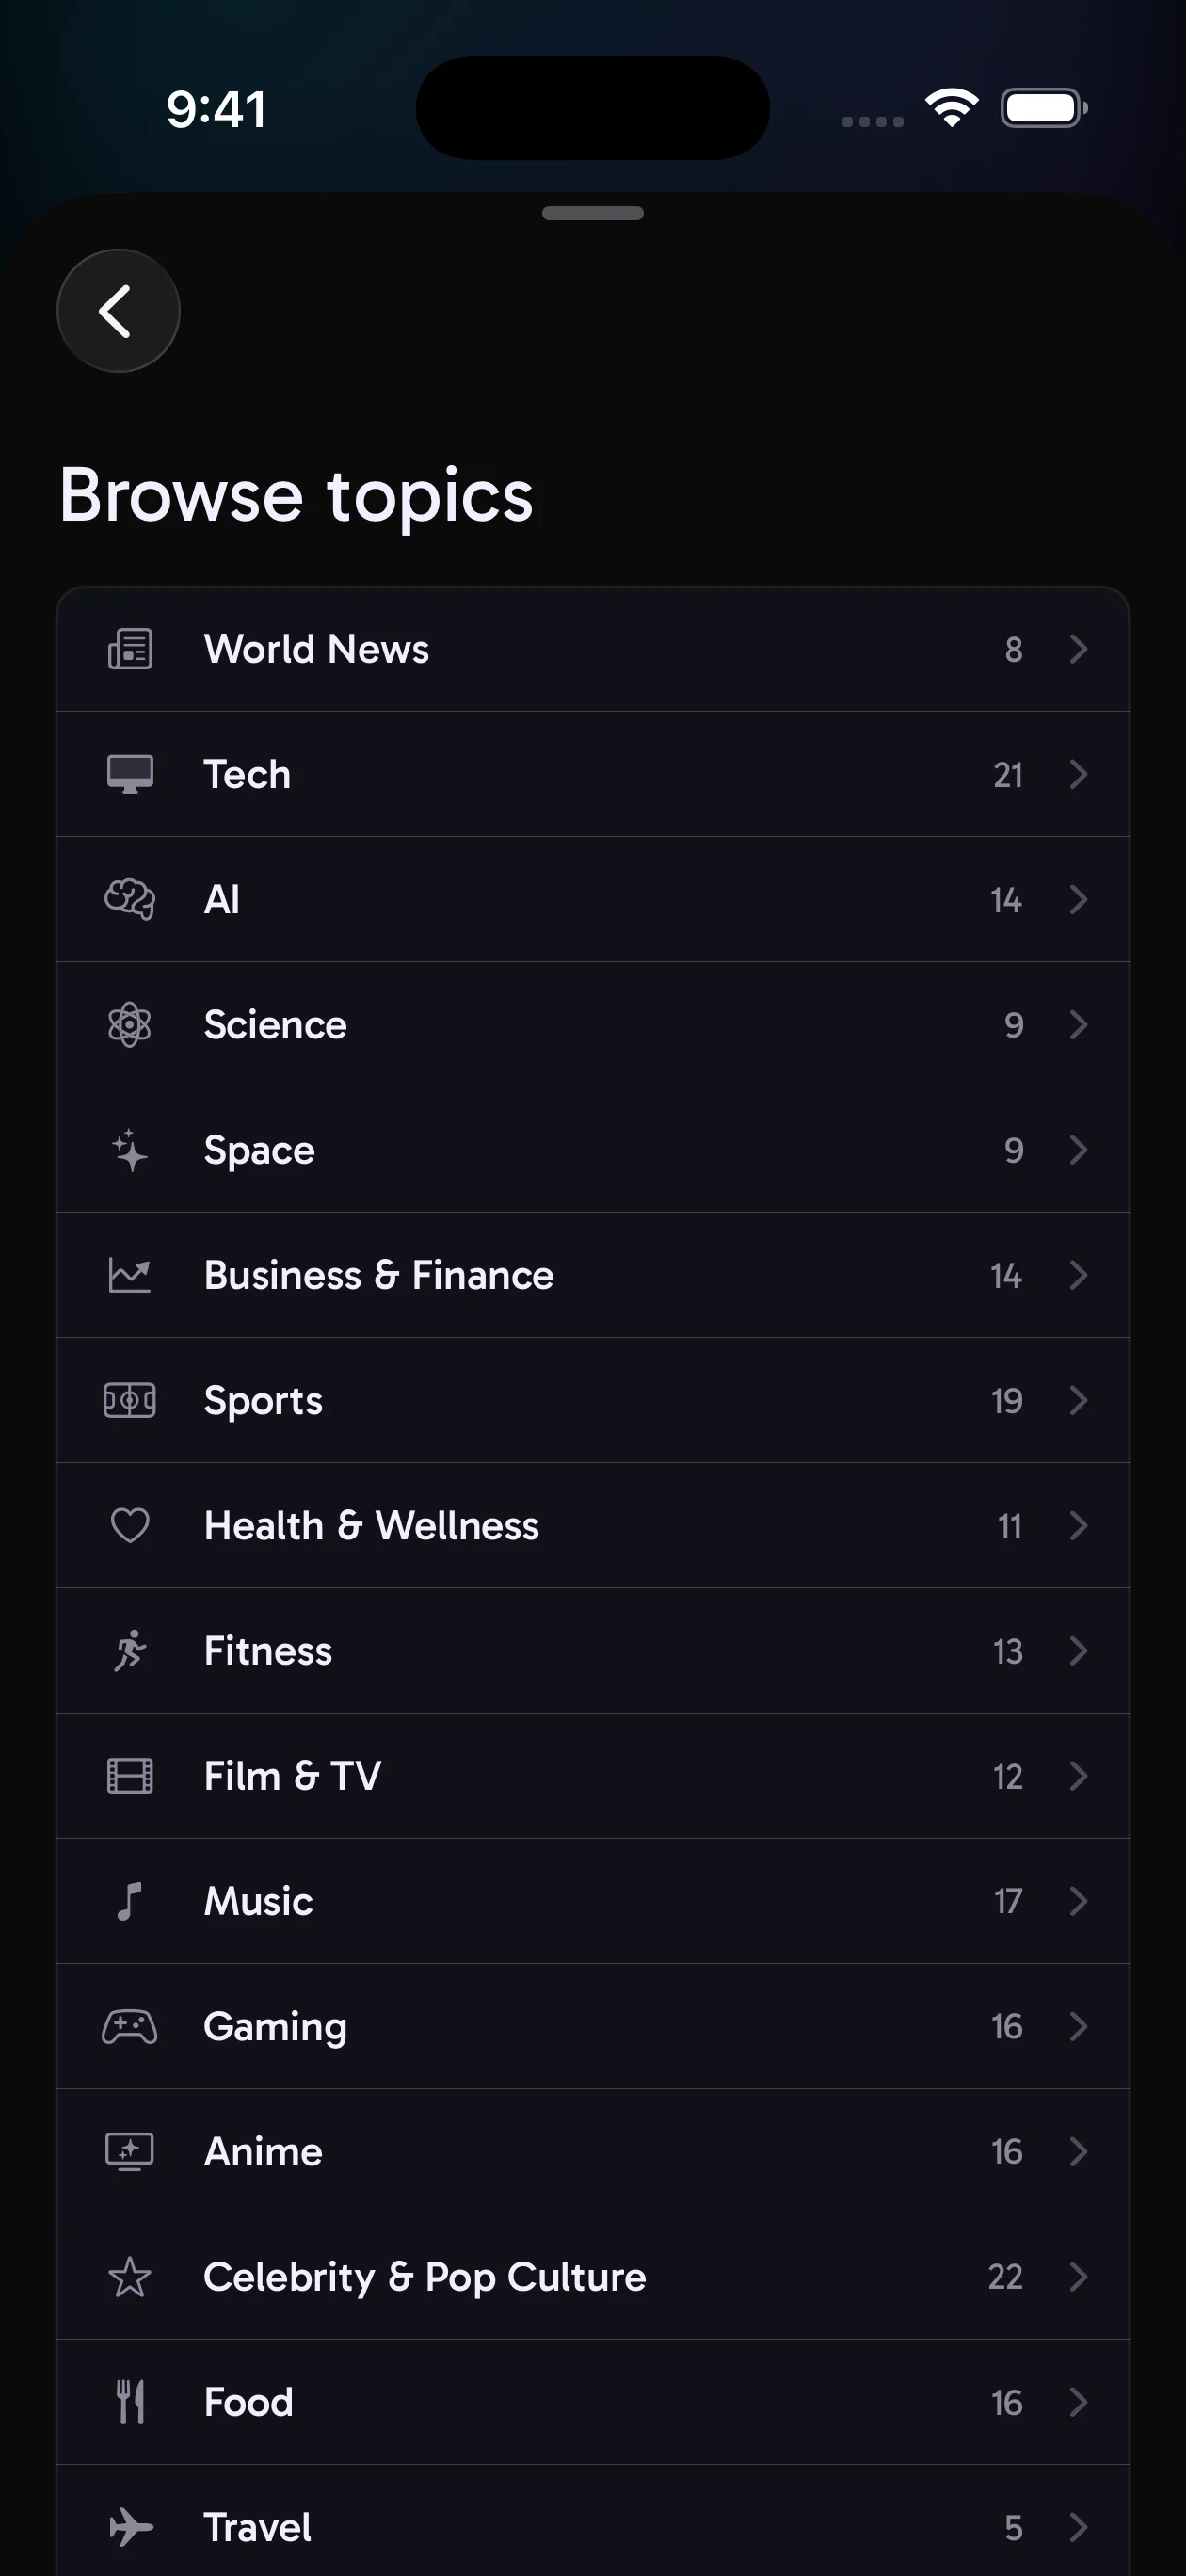Select the Anime topic label

click(x=263, y=2152)
